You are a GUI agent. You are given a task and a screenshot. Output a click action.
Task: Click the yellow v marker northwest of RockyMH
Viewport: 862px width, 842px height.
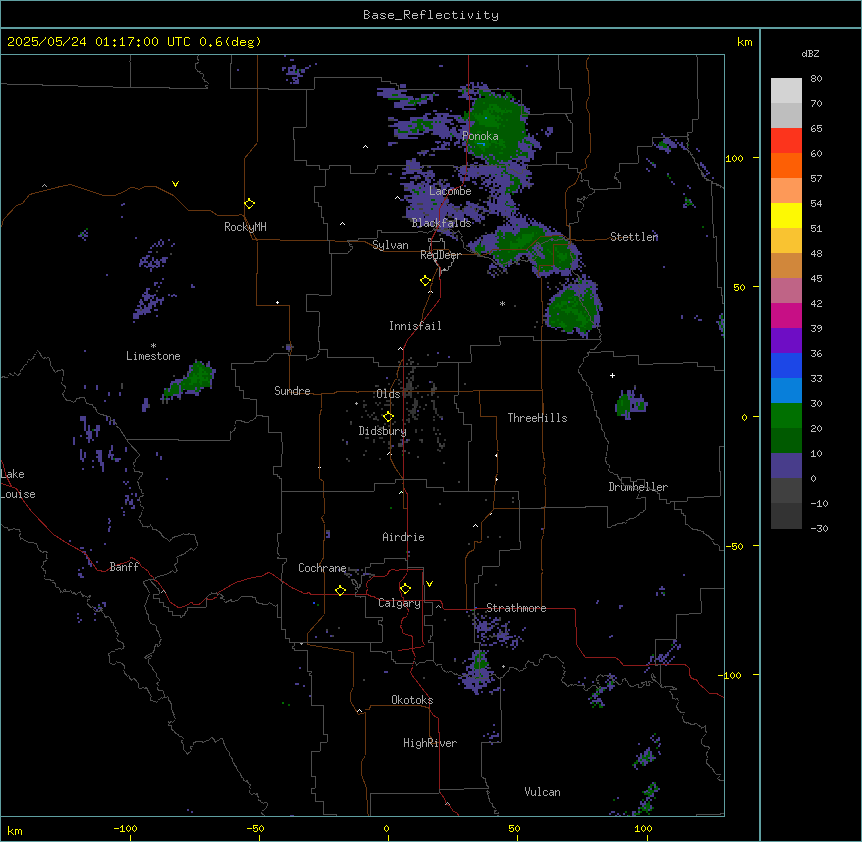[175, 184]
